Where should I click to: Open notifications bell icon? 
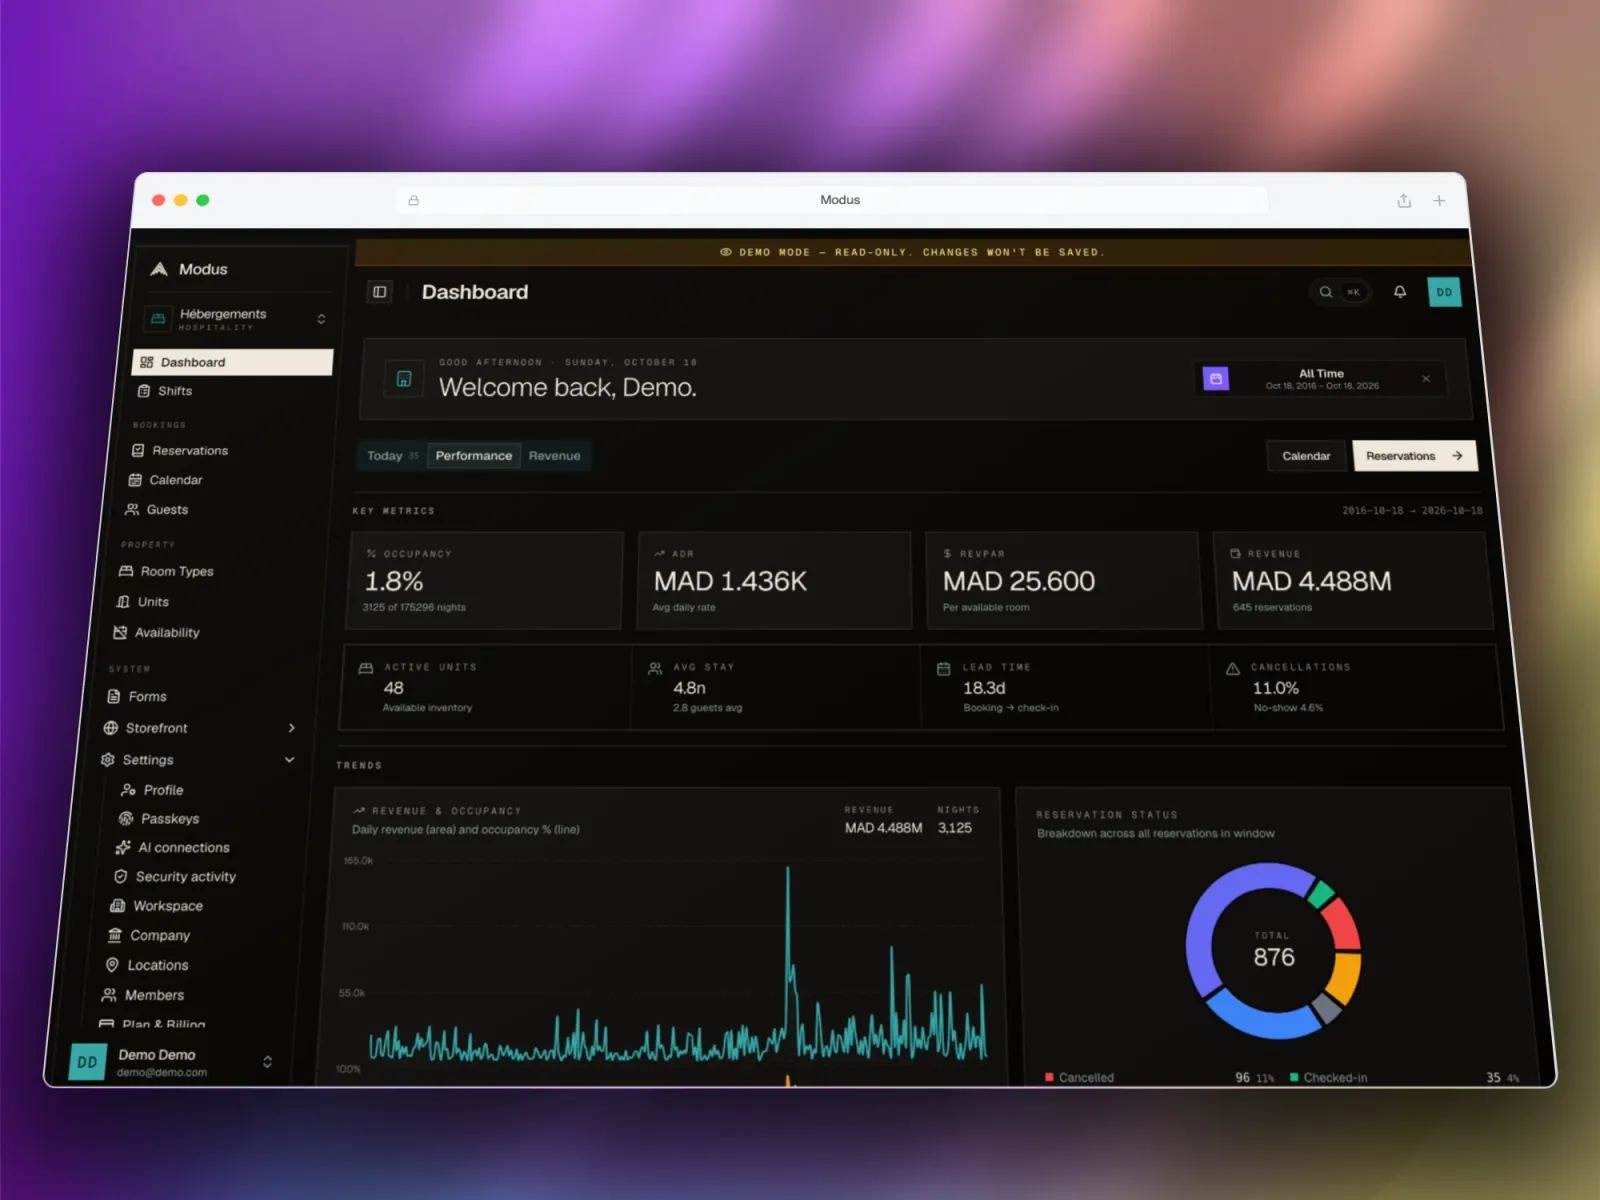(1400, 292)
